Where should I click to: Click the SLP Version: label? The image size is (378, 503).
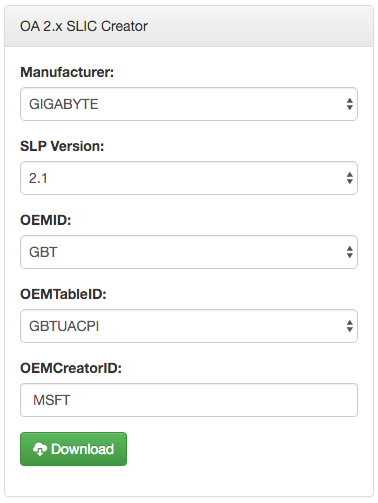click(x=62, y=146)
